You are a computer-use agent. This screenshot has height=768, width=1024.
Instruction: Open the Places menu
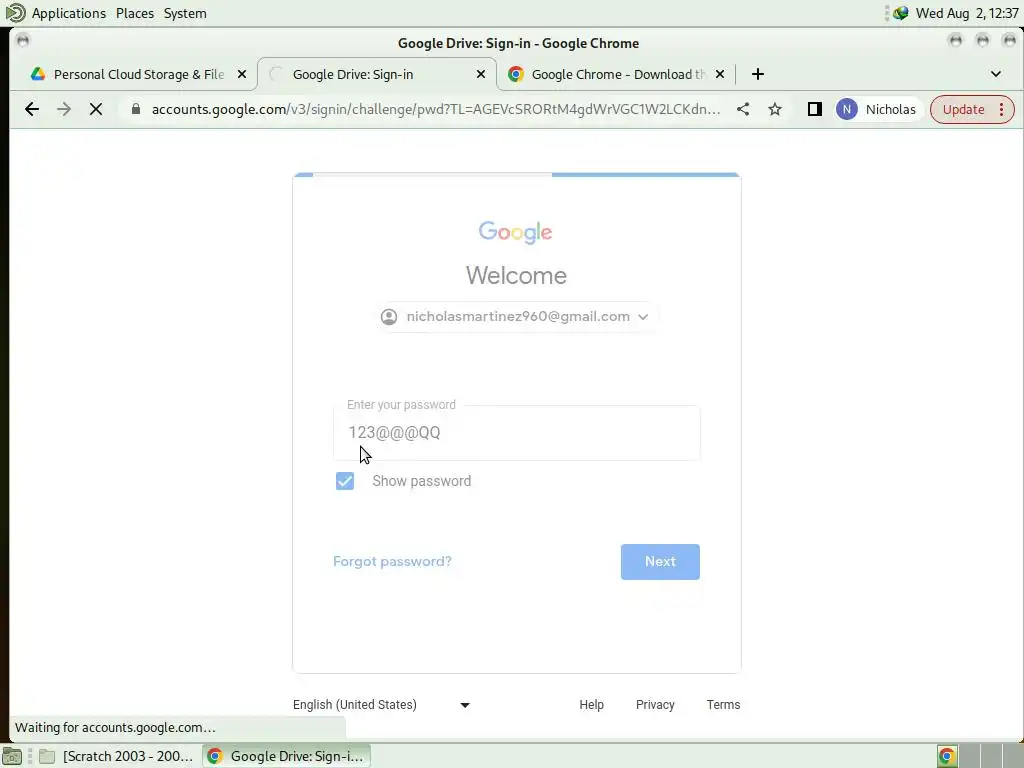pyautogui.click(x=135, y=13)
